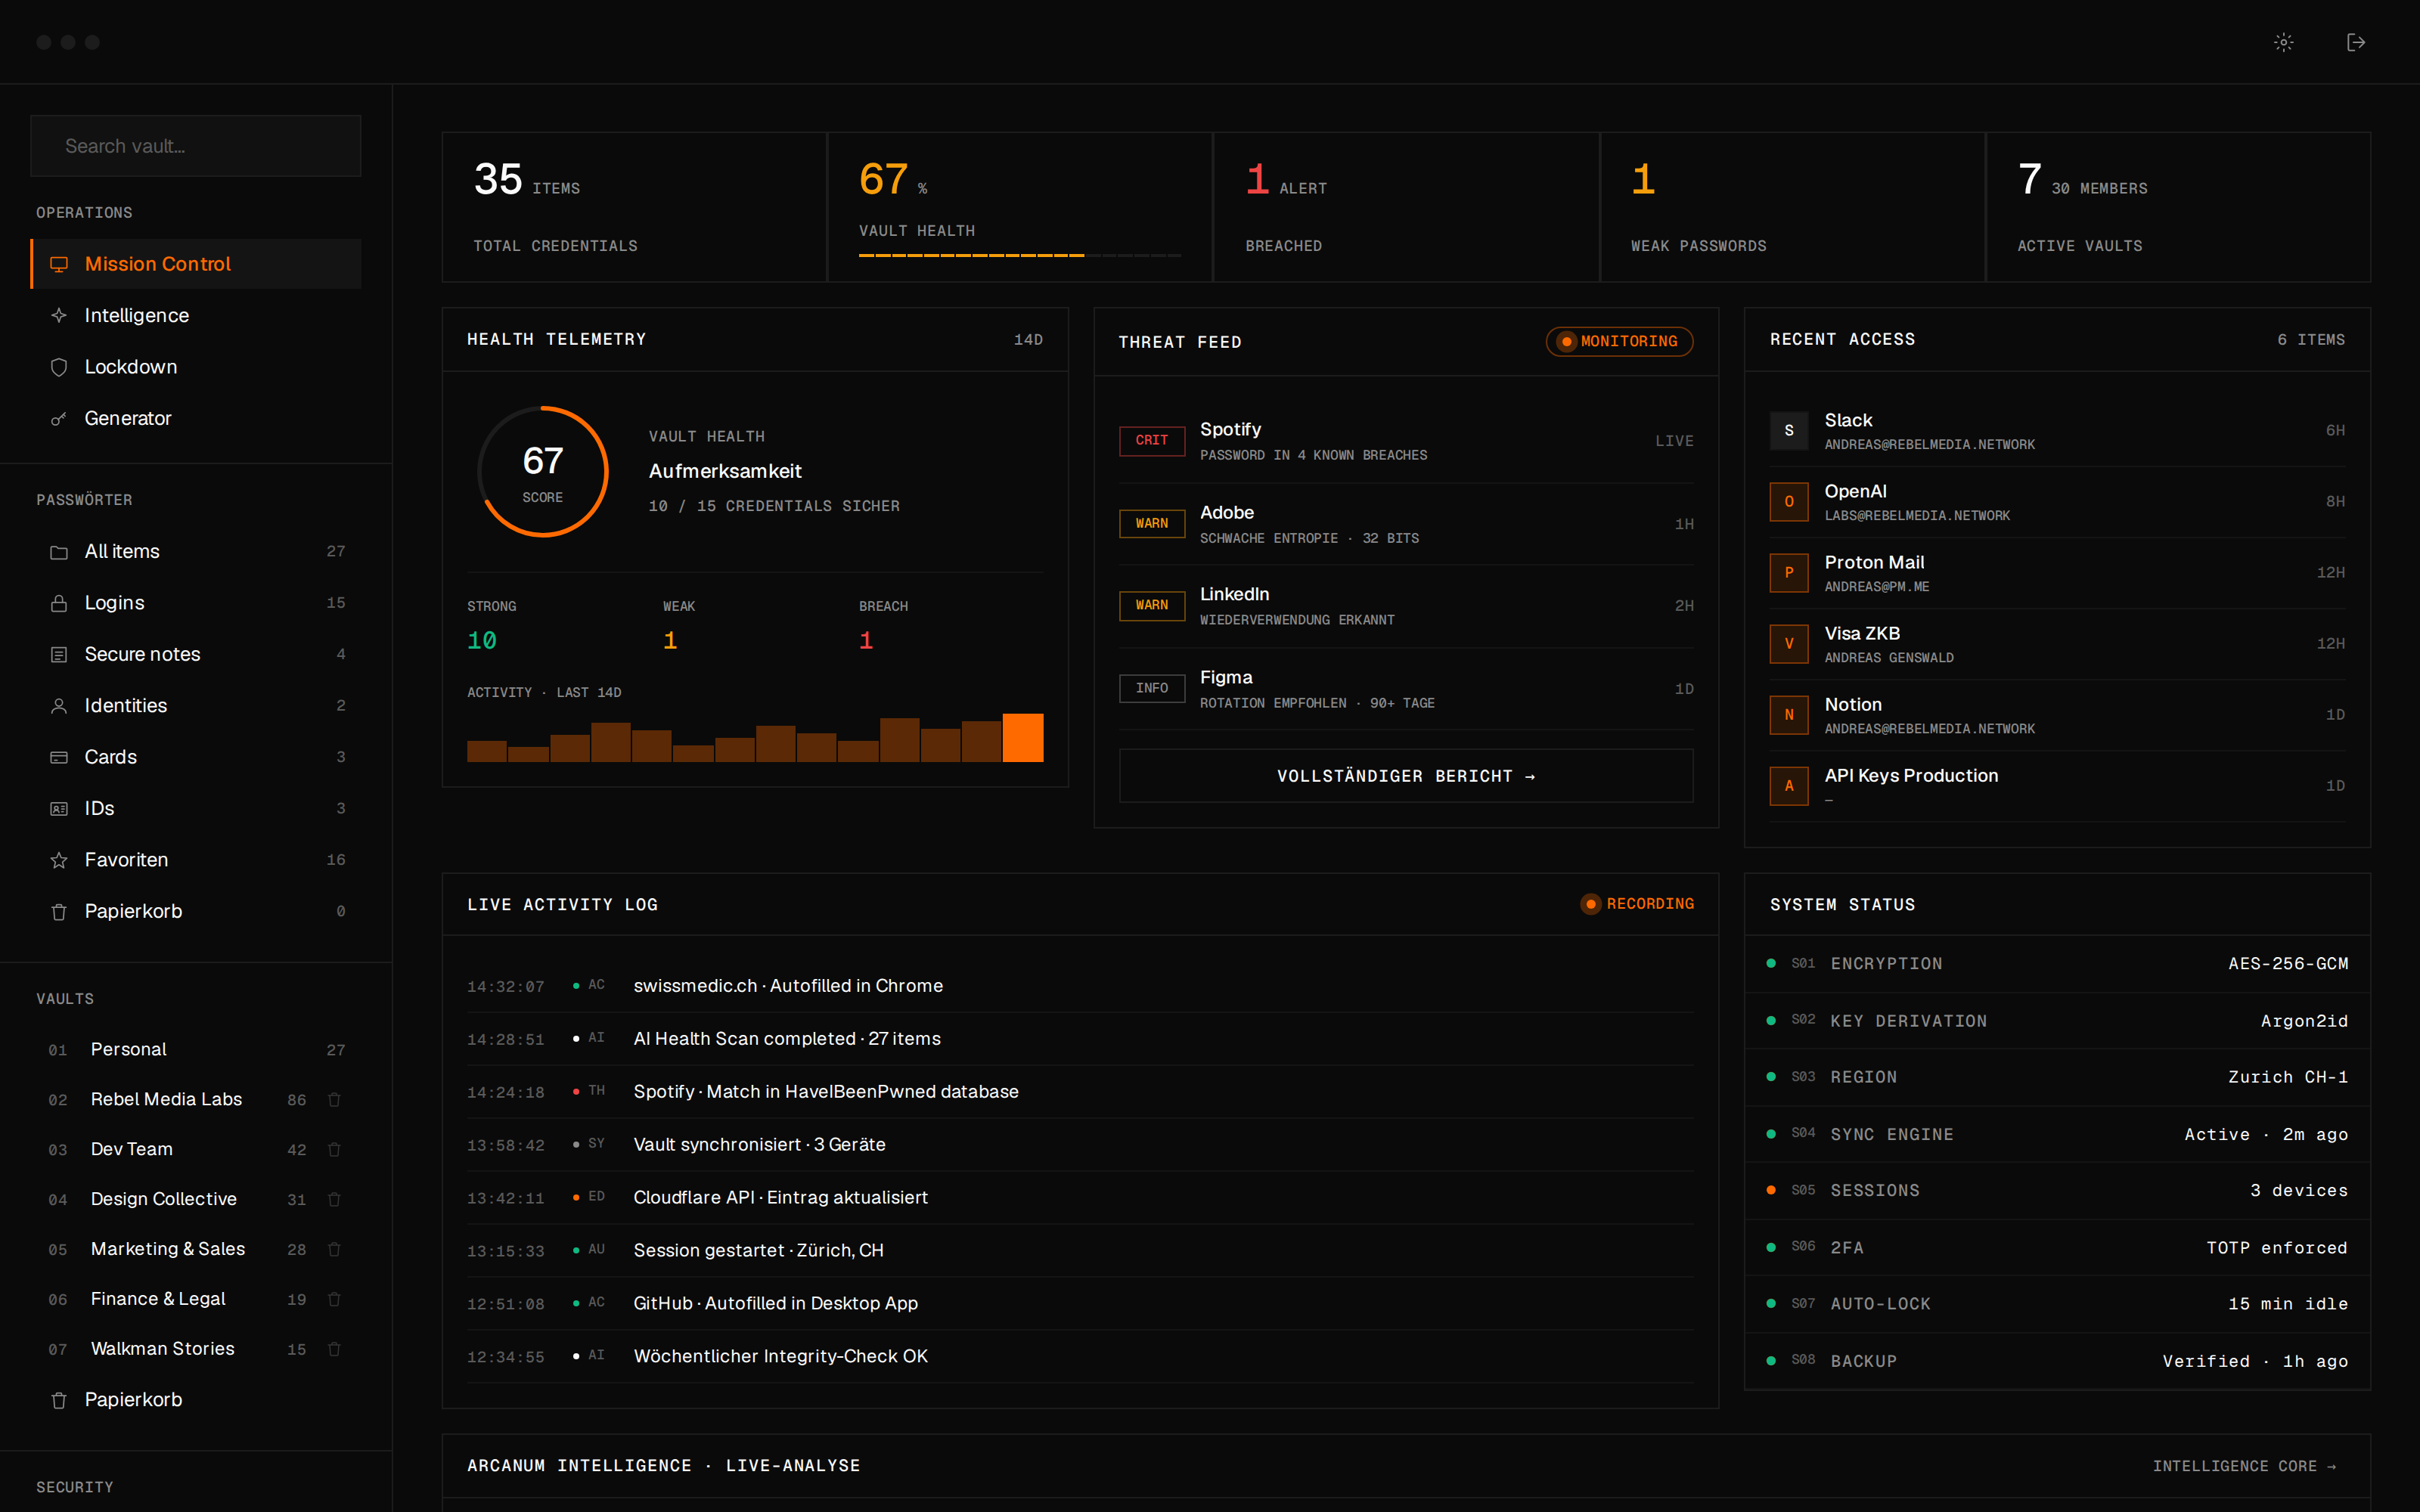Image resolution: width=2420 pixels, height=1512 pixels.
Task: Click the Total Credentials stat card
Action: pyautogui.click(x=635, y=207)
